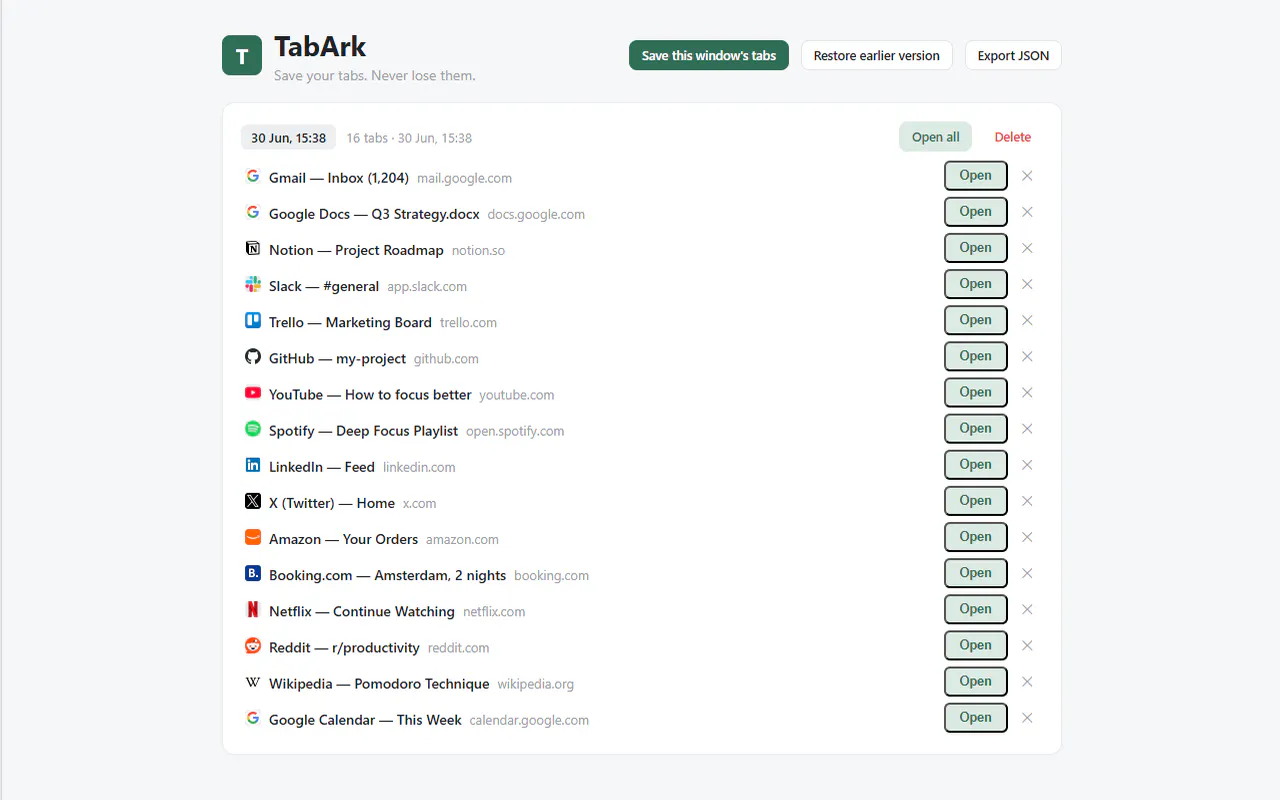The image size is (1280, 800).
Task: Open the Reddit r/productivity tab
Action: (976, 646)
